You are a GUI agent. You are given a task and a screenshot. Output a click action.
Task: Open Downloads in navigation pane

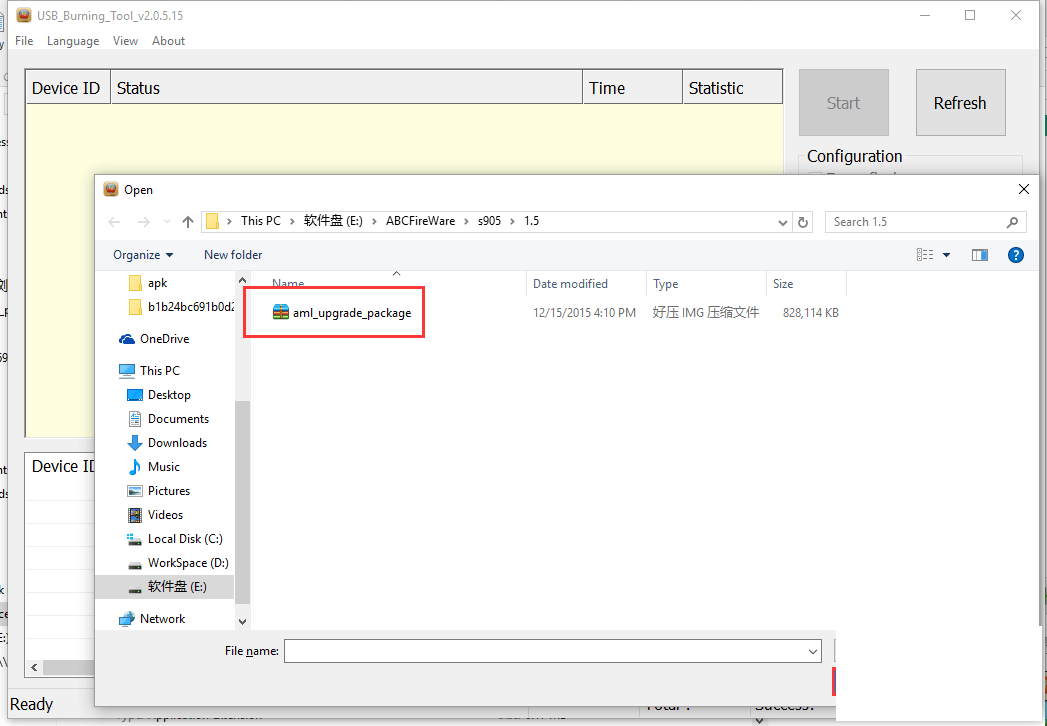click(x=178, y=443)
